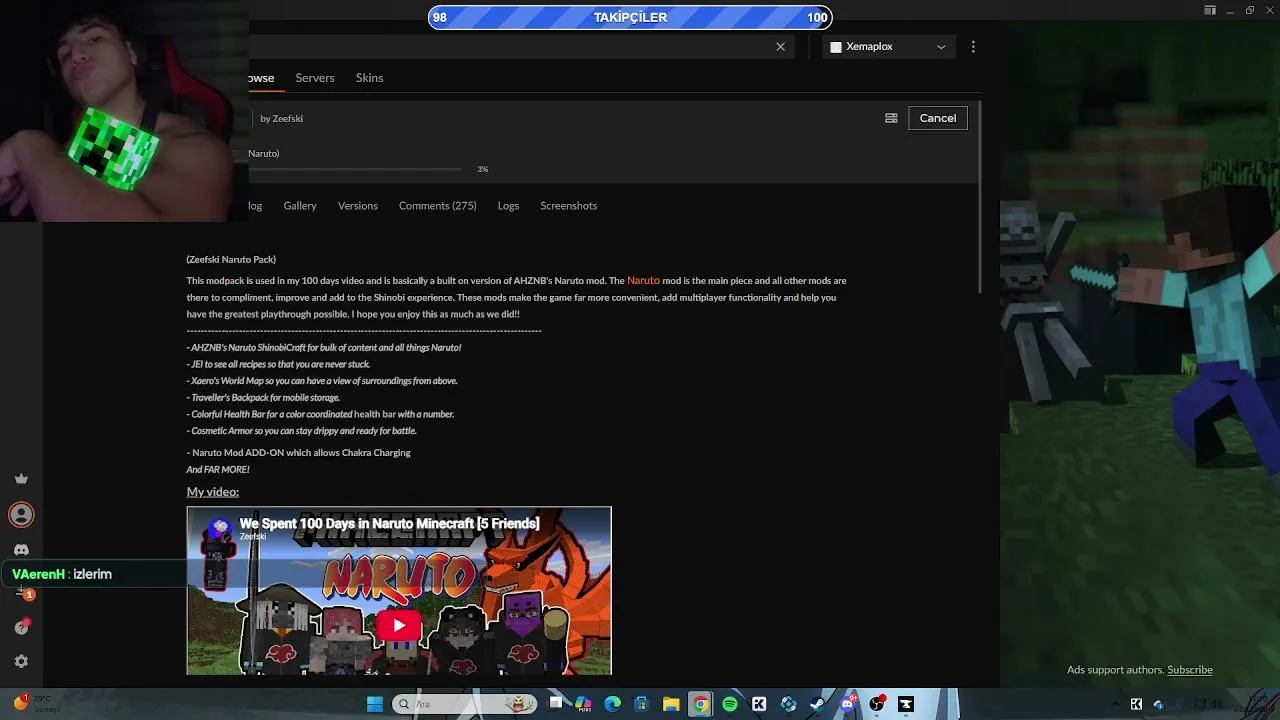Open the Xemaplox account dropdown
The width and height of the screenshot is (1280, 720).
(888, 46)
